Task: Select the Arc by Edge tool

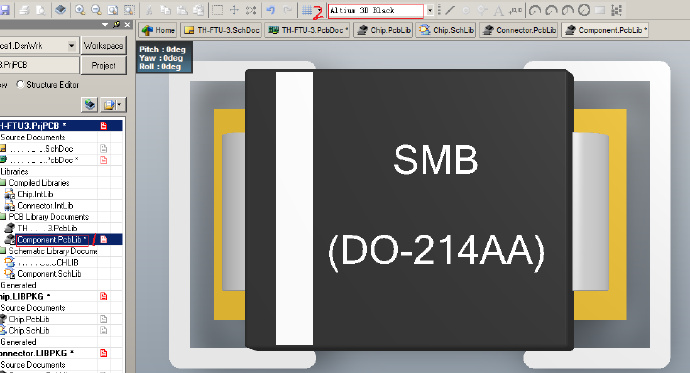Action: click(x=551, y=10)
